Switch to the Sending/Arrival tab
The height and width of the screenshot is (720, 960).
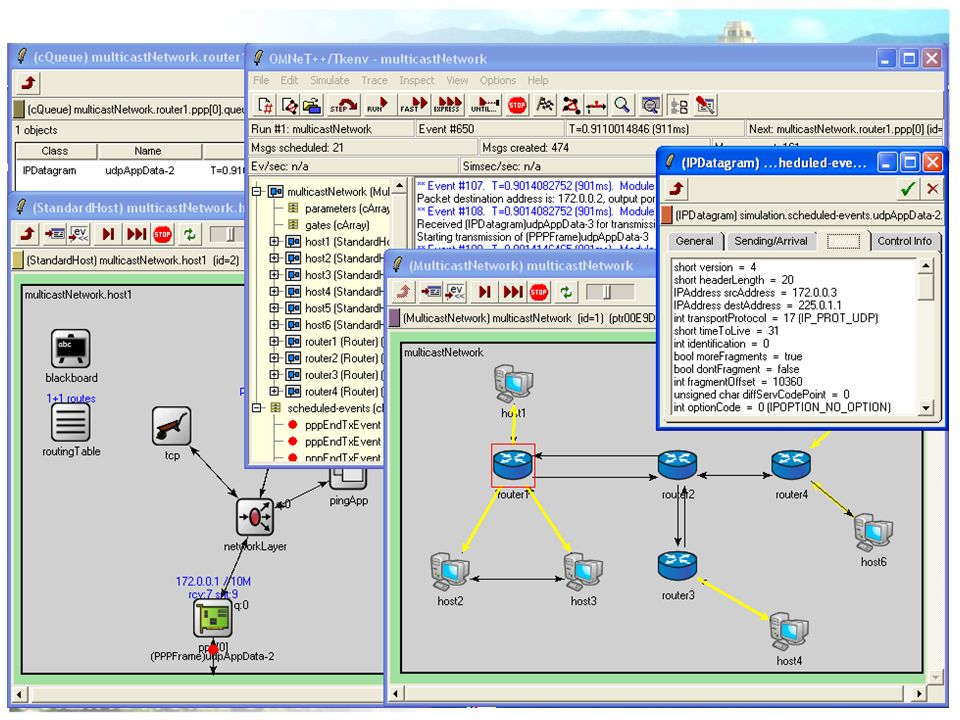pos(771,241)
